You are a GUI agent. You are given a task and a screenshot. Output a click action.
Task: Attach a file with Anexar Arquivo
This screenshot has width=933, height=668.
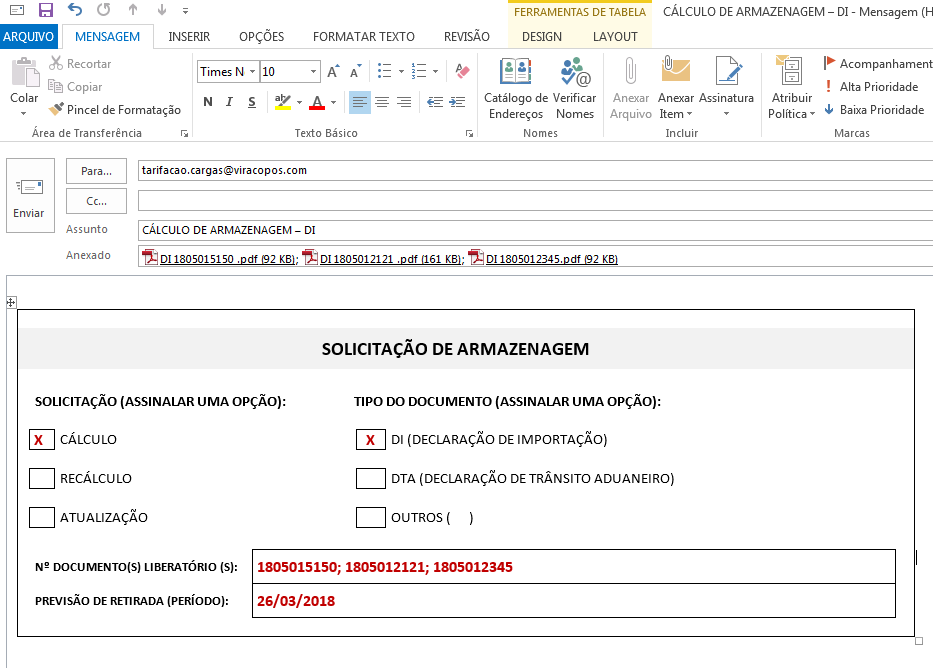(631, 89)
